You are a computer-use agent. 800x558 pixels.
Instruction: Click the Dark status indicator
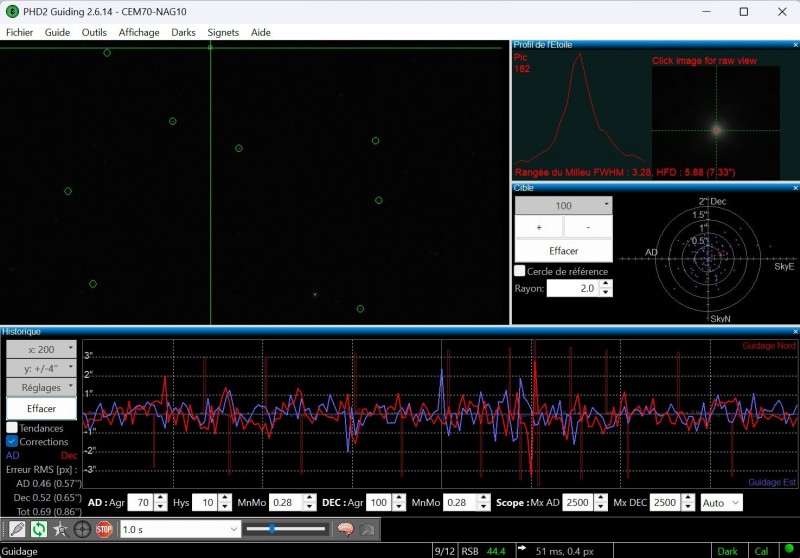[x=727, y=551]
